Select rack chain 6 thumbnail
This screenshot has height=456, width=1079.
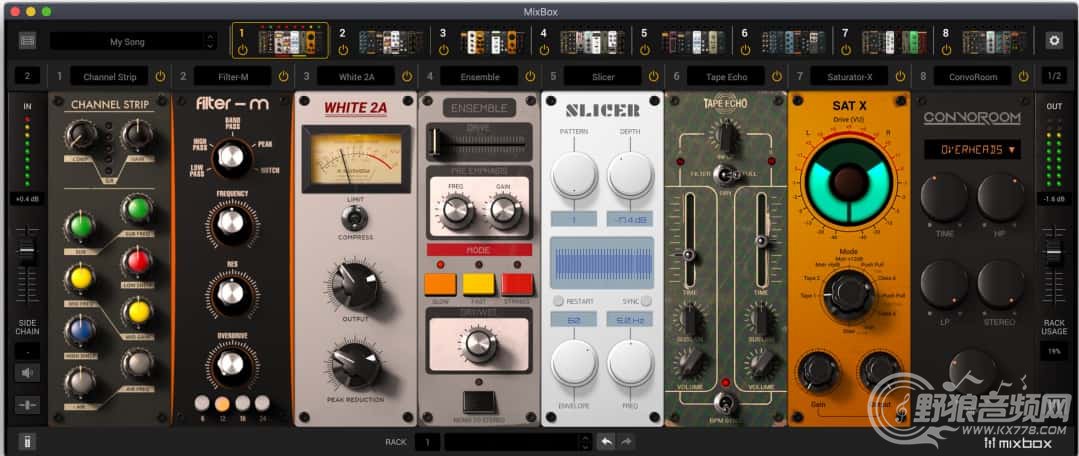click(793, 41)
